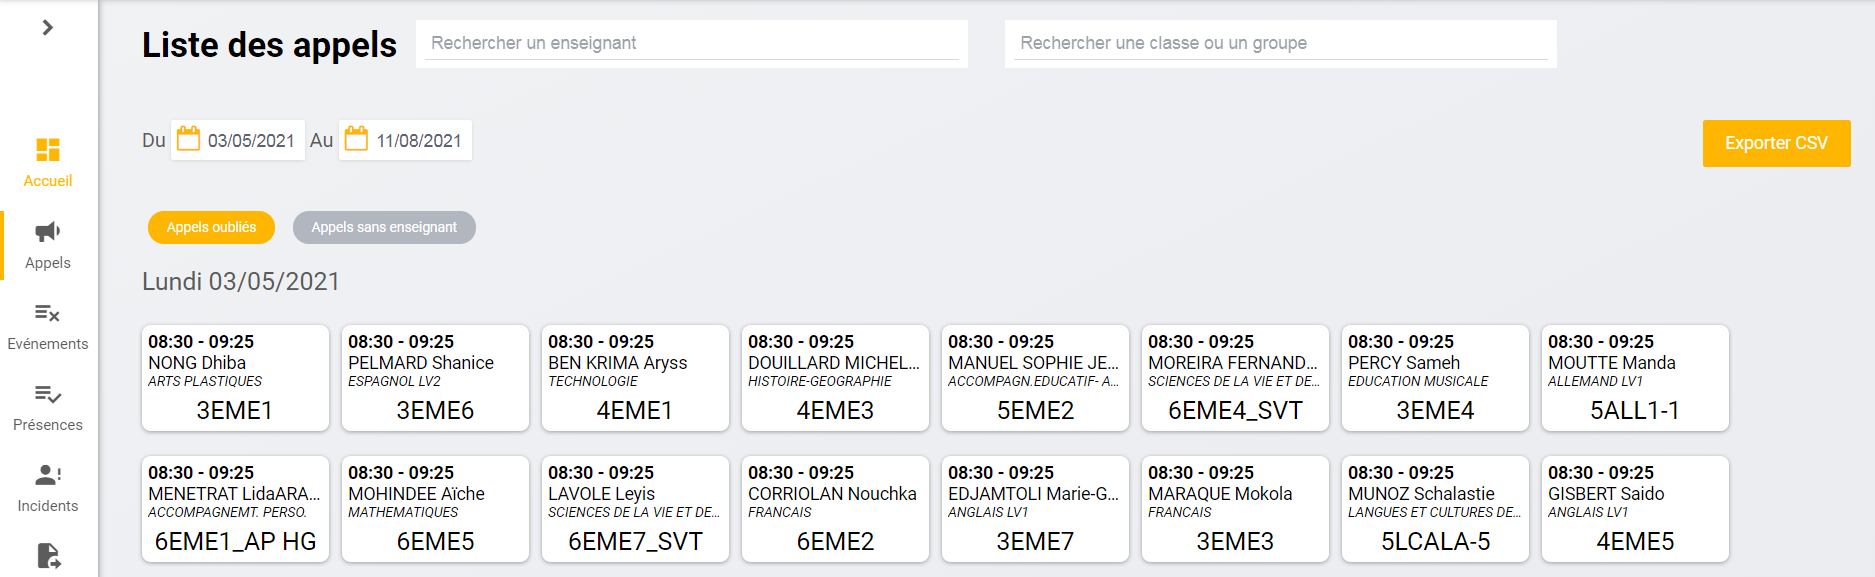This screenshot has height=577, width=1875.
Task: Open the start date calendar icon
Action: pyautogui.click(x=188, y=139)
